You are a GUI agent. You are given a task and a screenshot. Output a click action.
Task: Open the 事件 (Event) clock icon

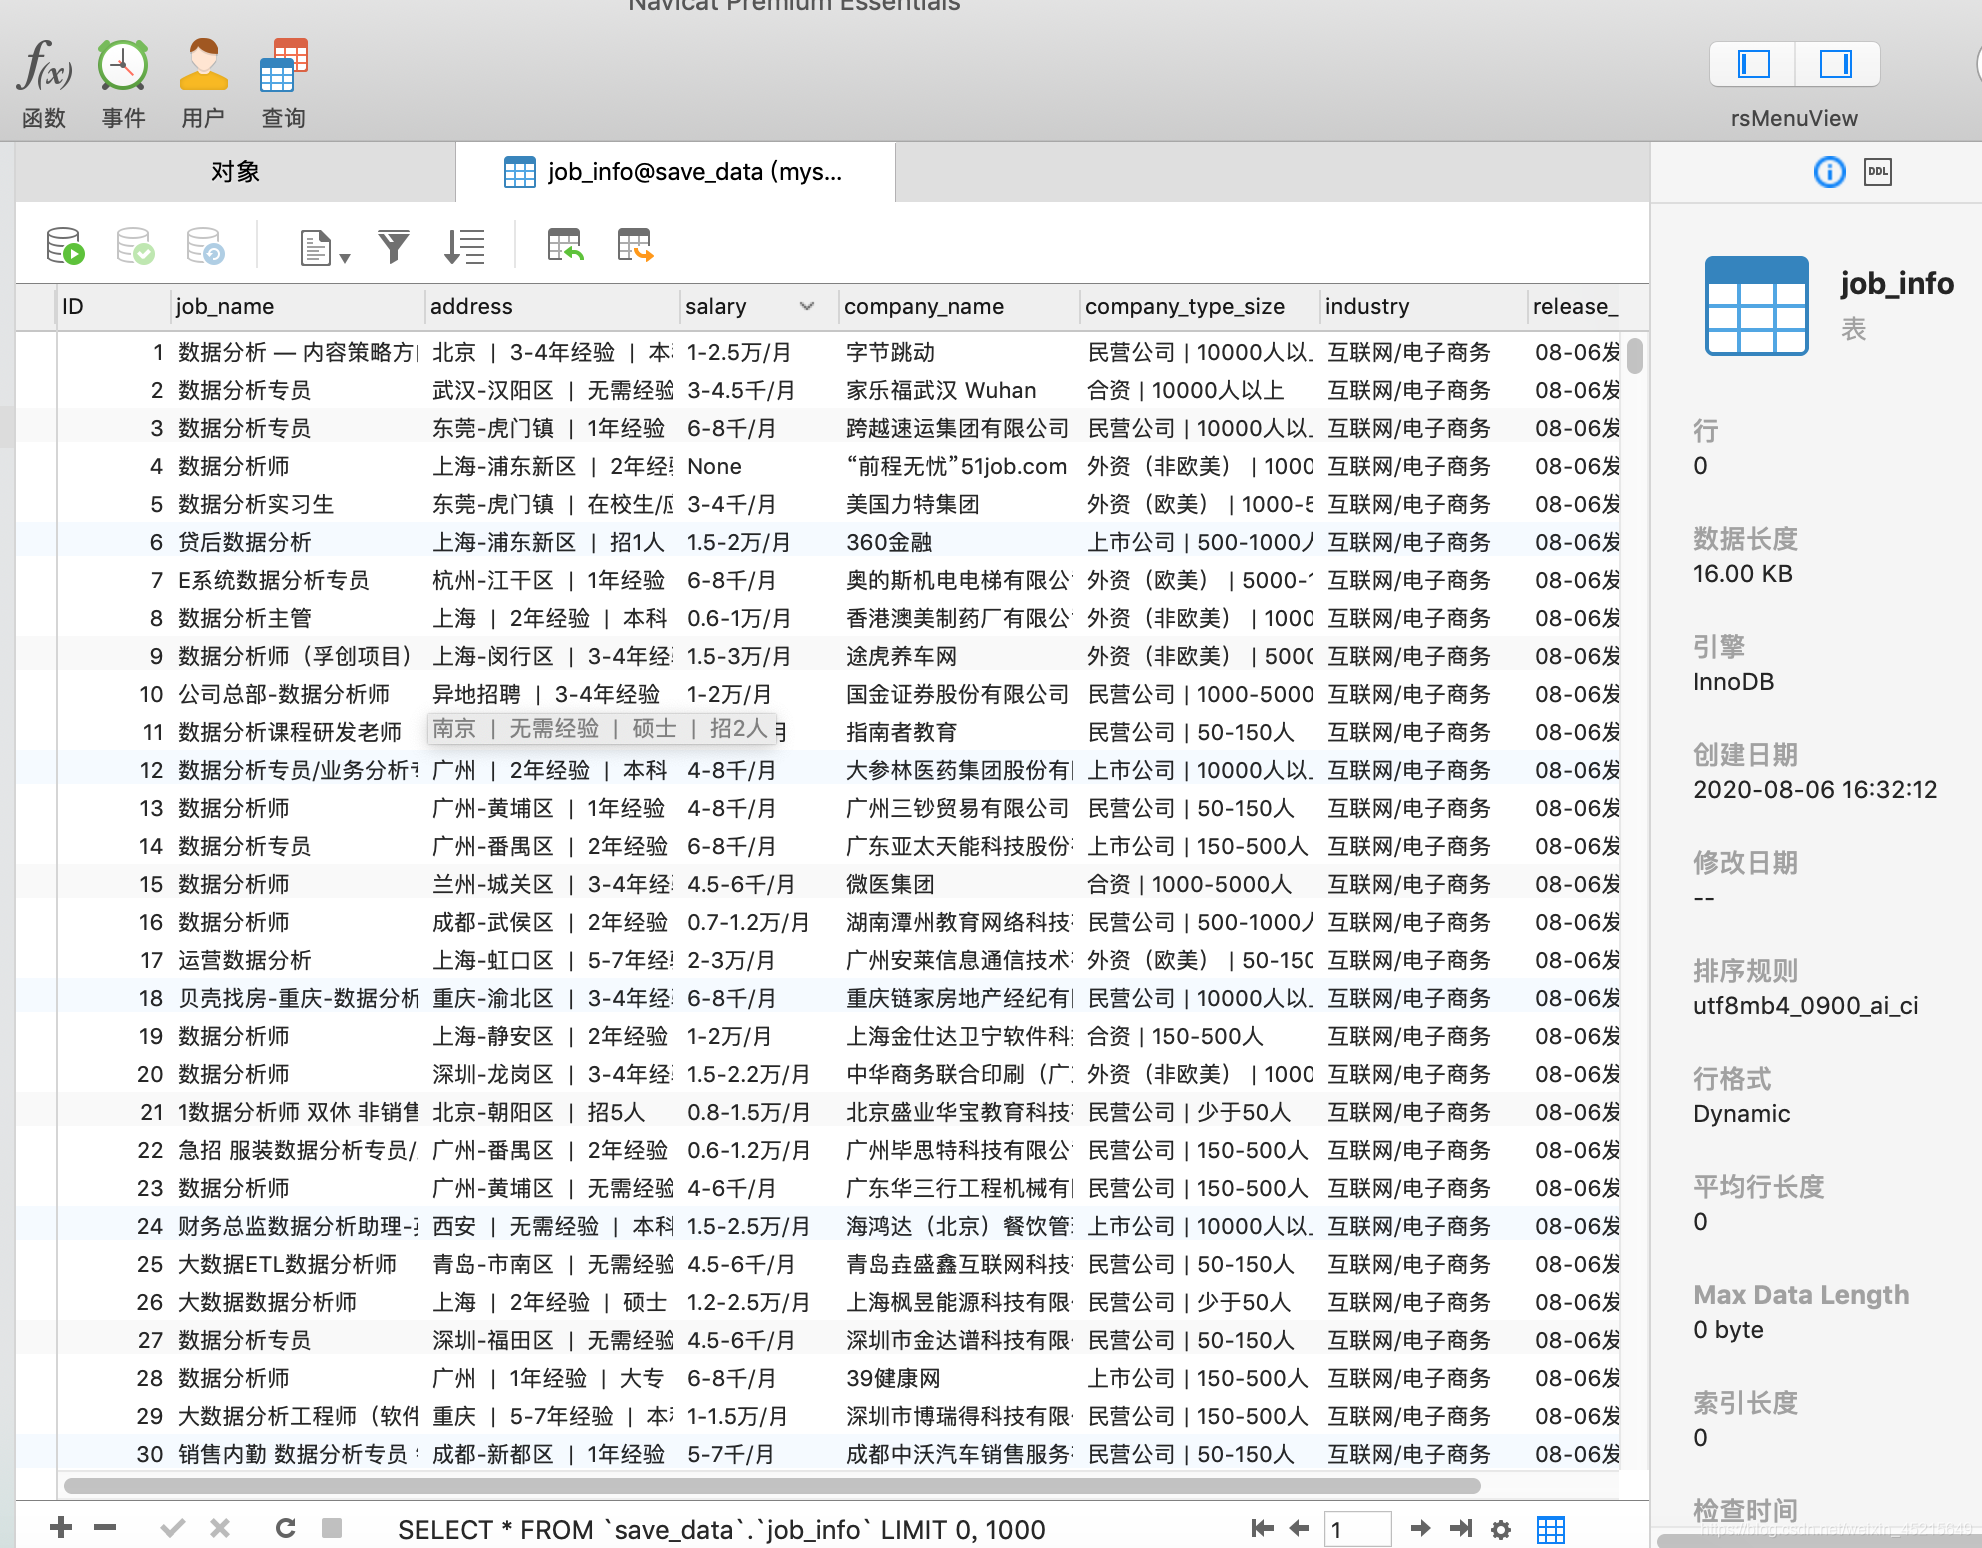[123, 82]
